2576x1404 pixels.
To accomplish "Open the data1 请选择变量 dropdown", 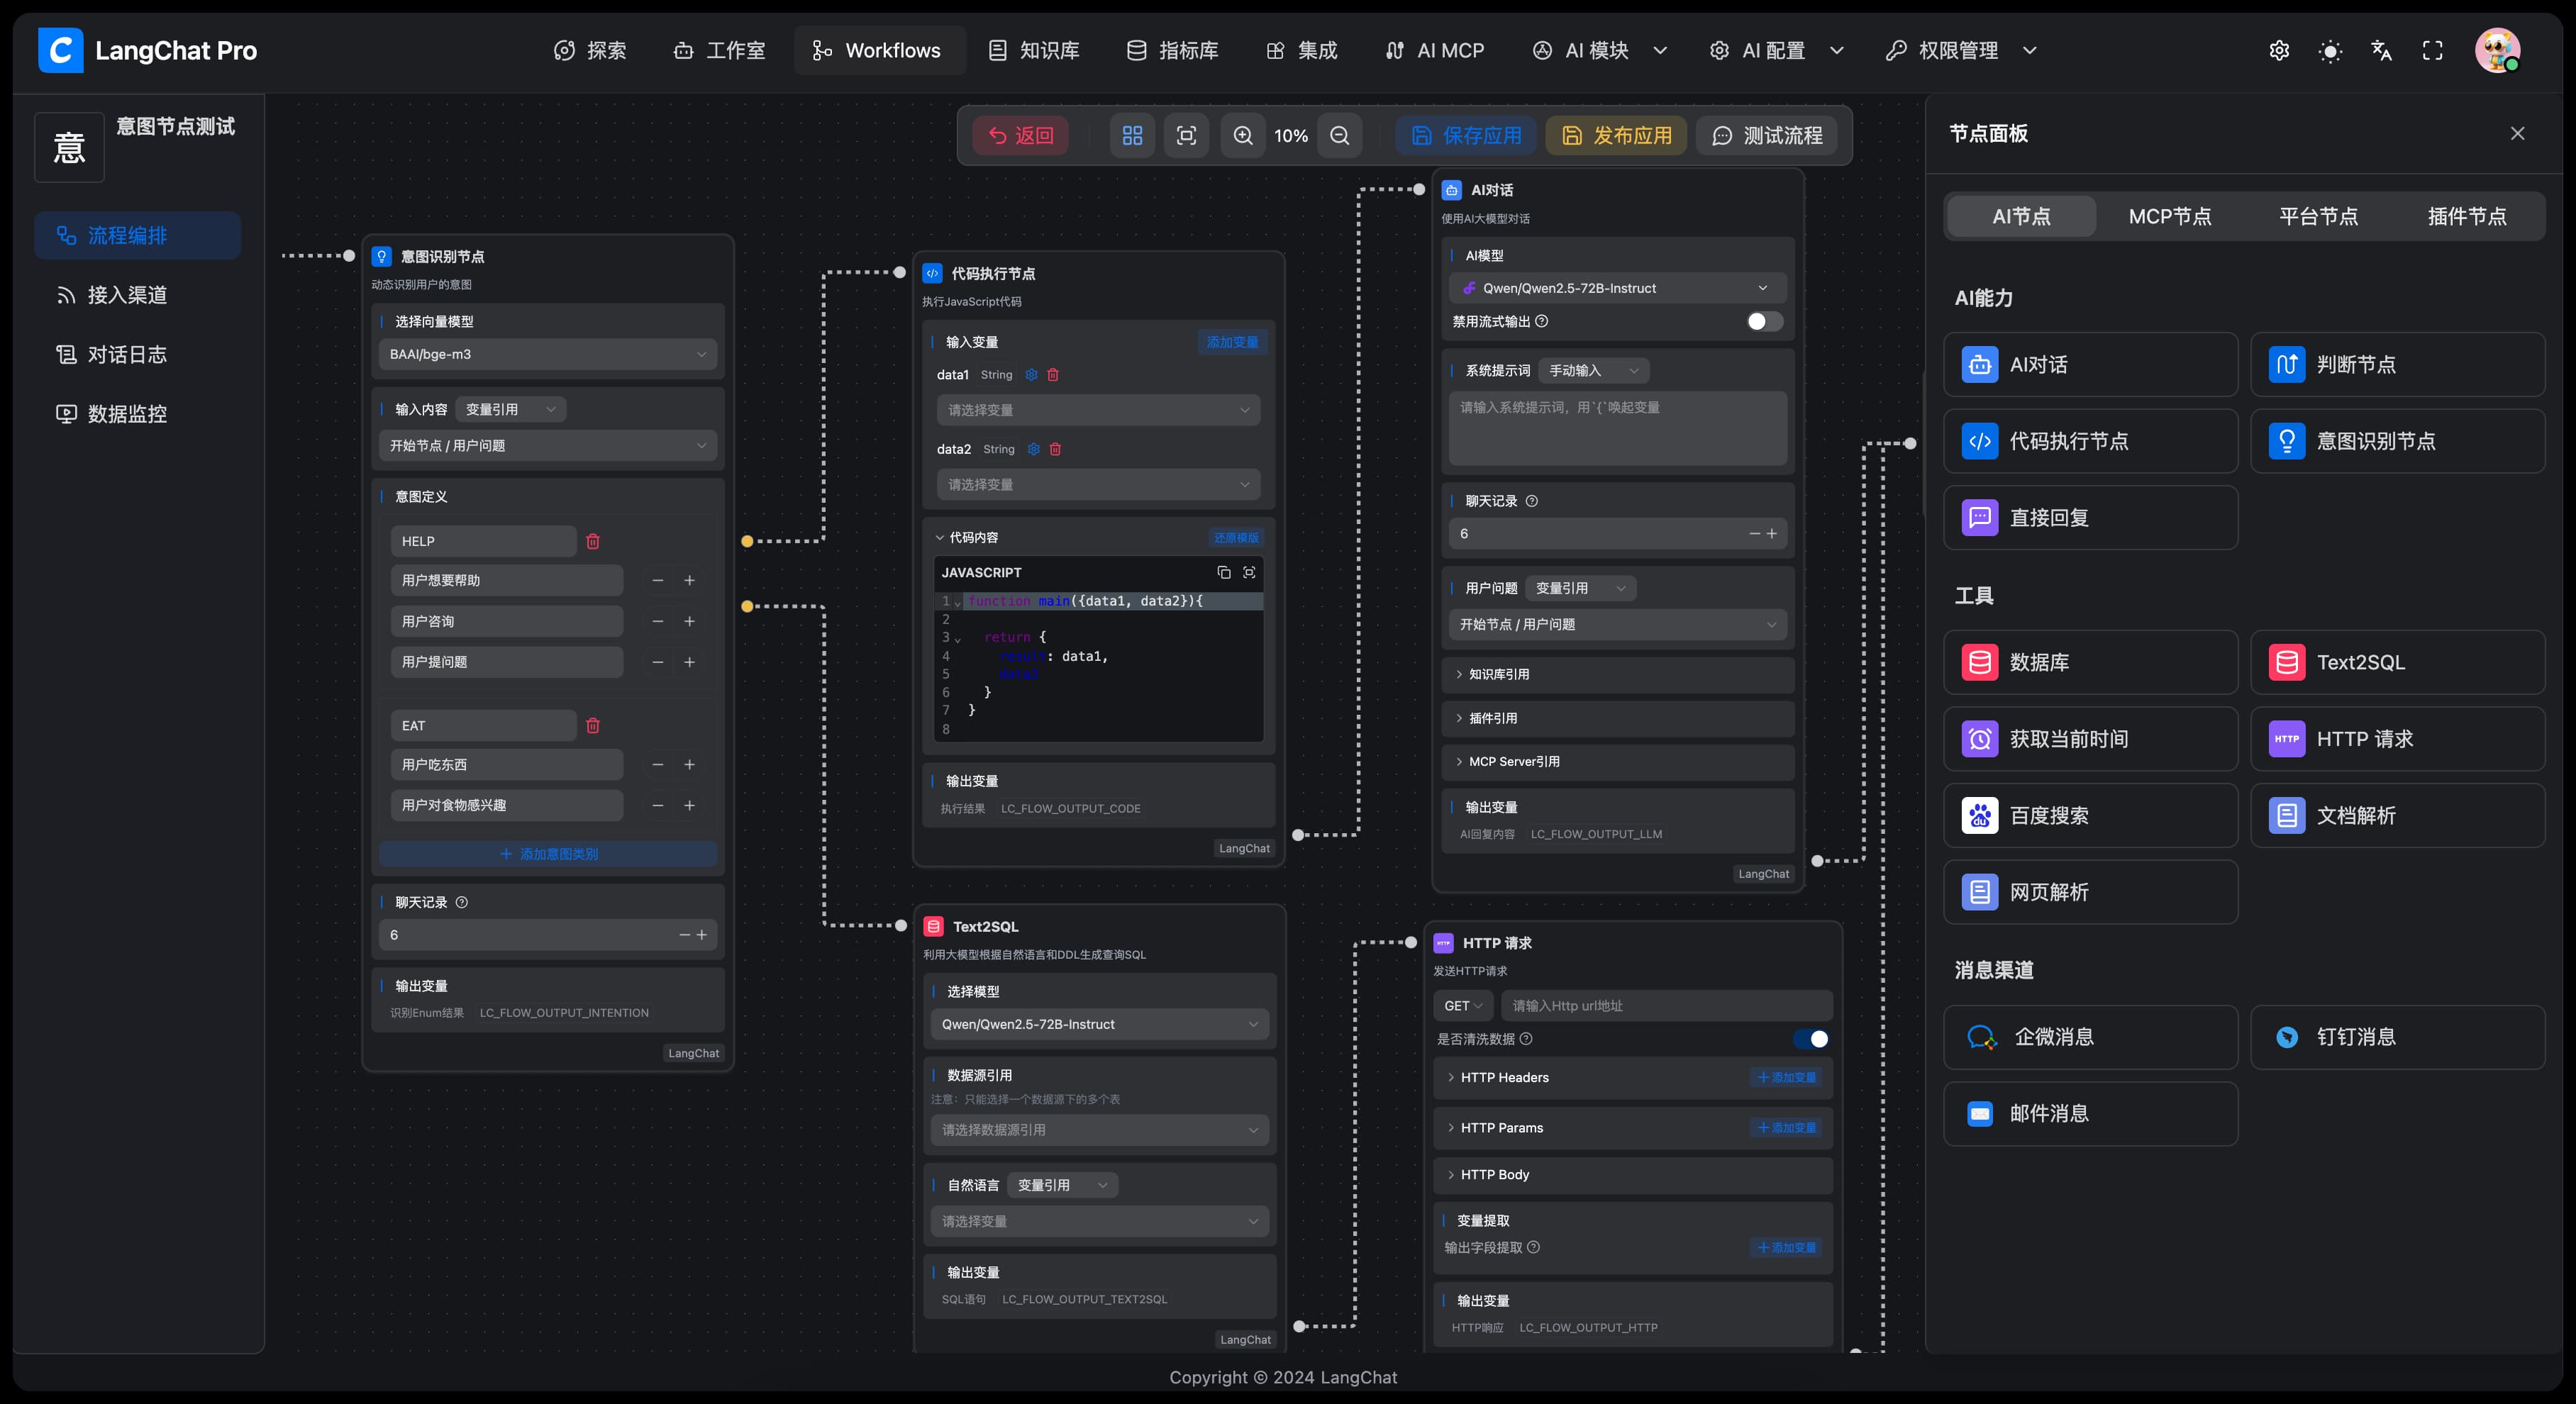I will (1098, 410).
